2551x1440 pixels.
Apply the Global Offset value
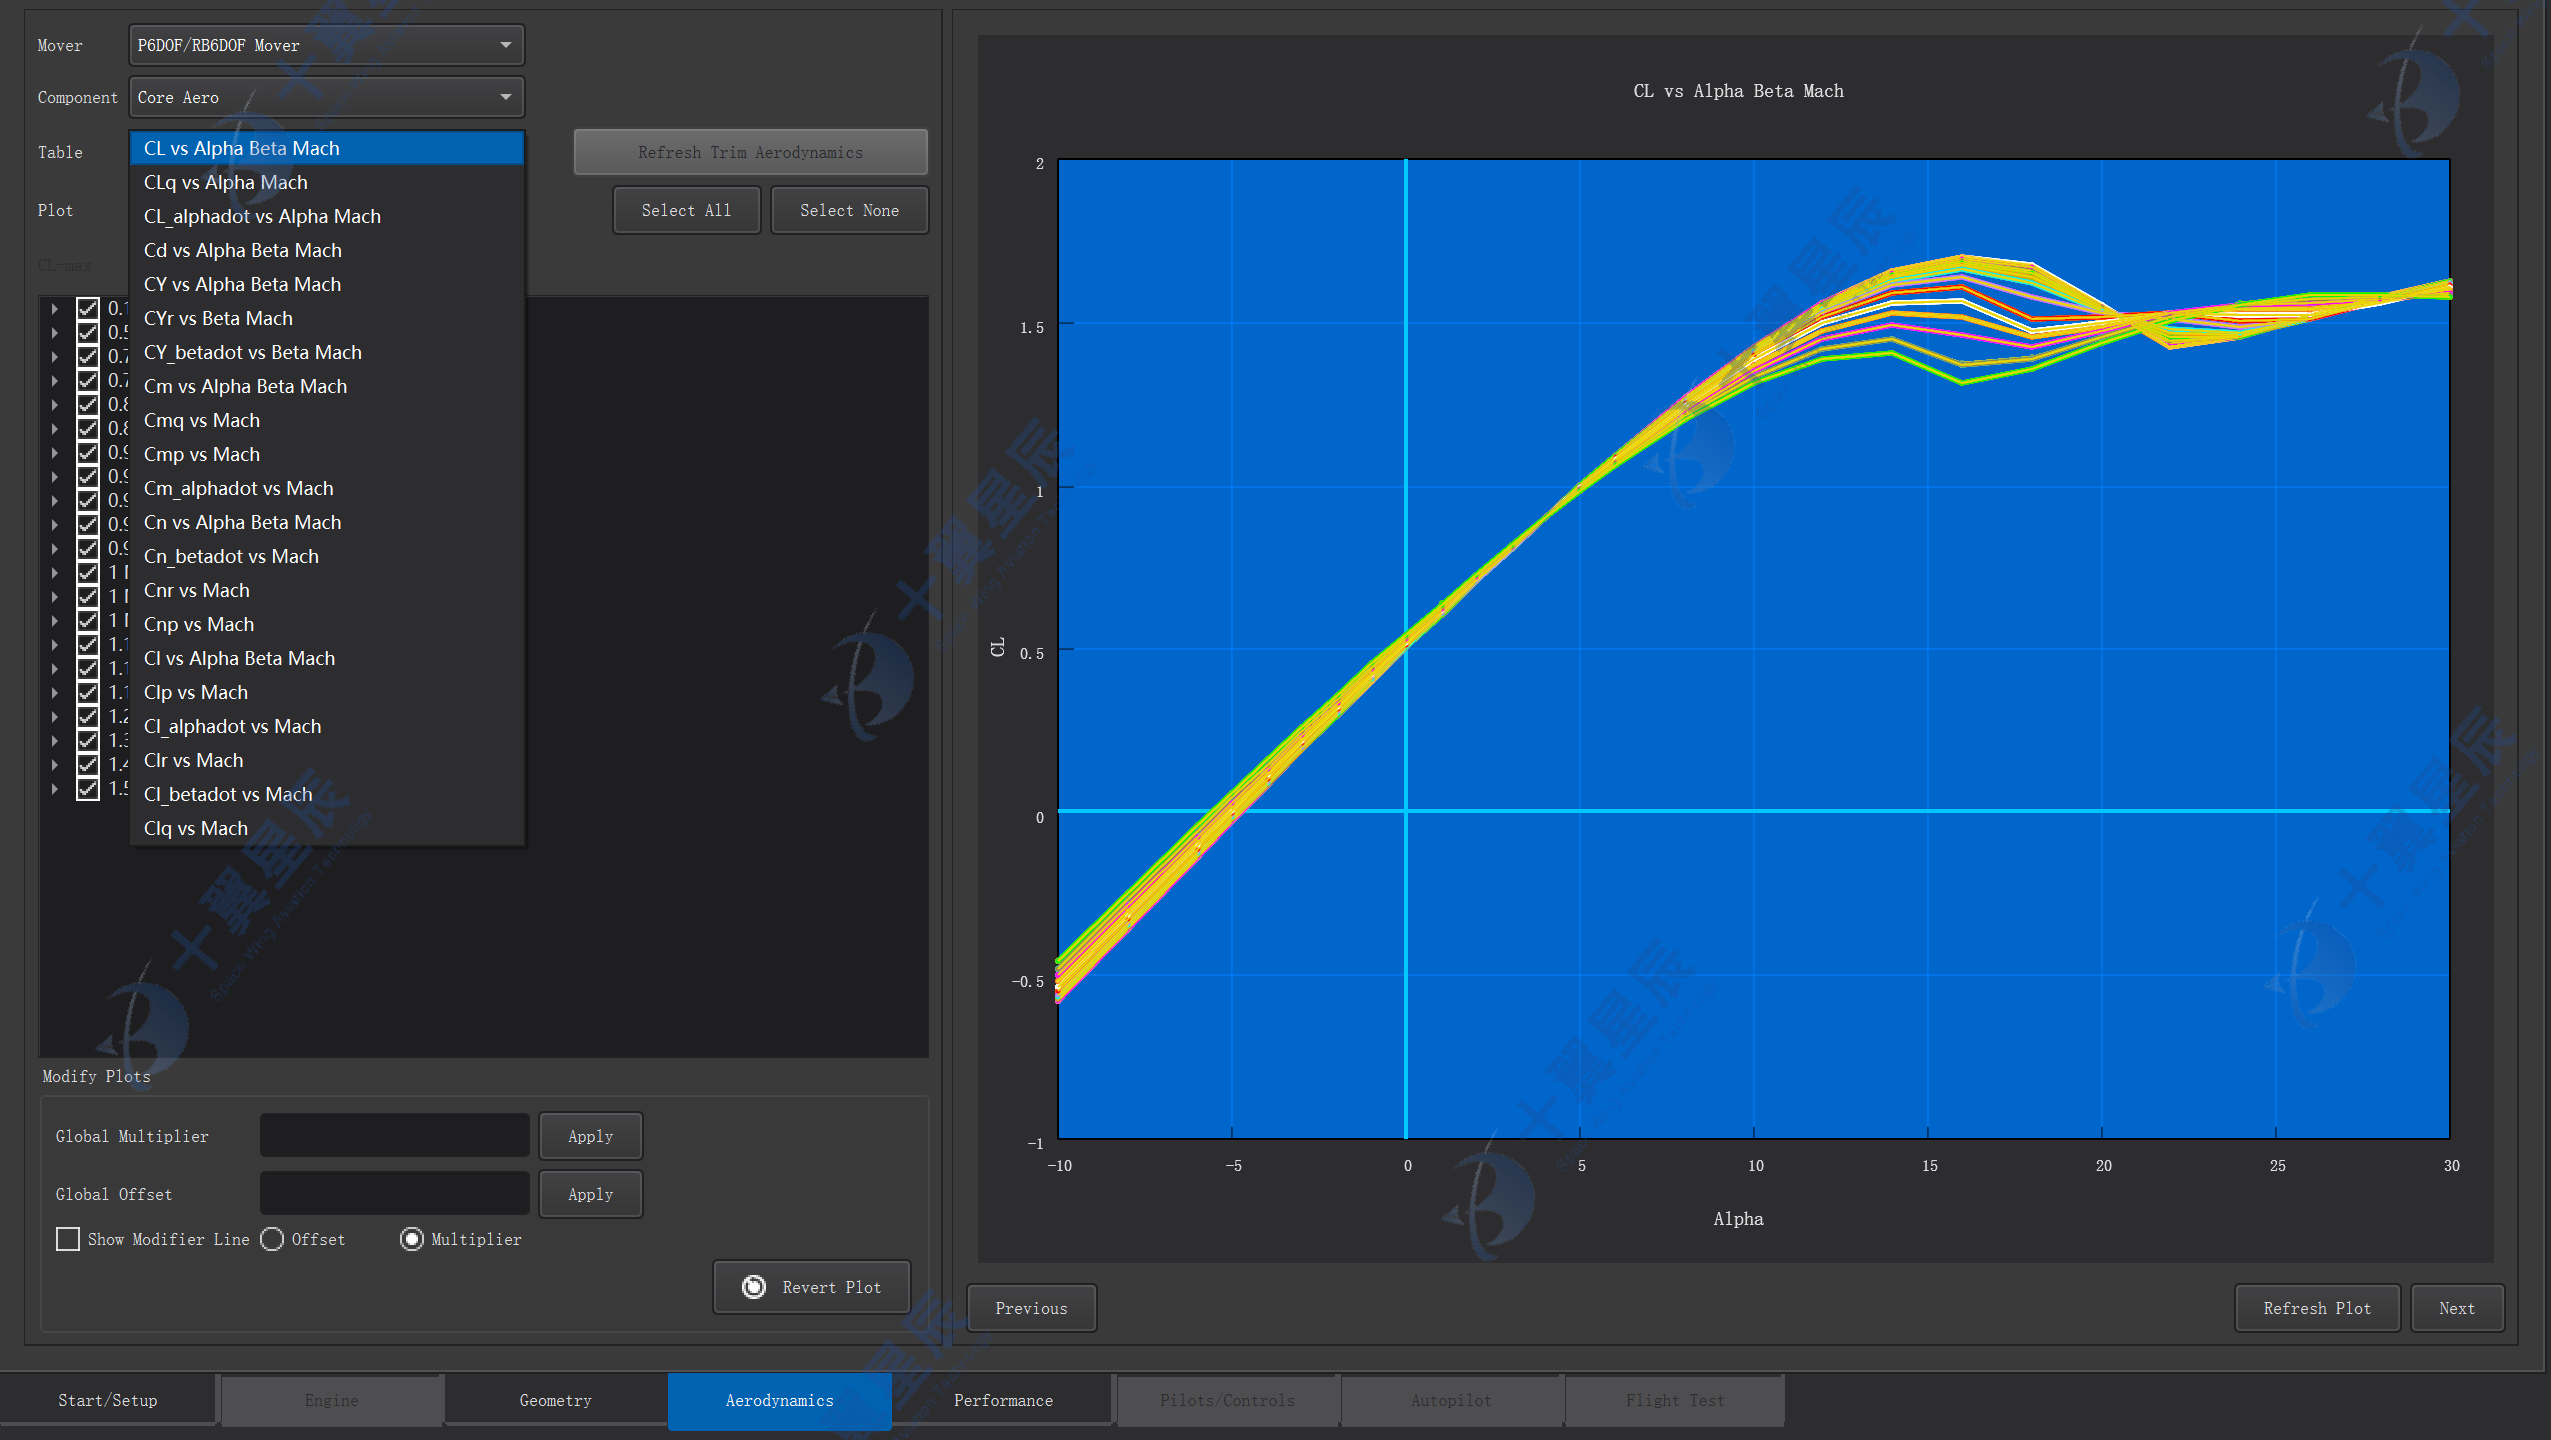590,1194
